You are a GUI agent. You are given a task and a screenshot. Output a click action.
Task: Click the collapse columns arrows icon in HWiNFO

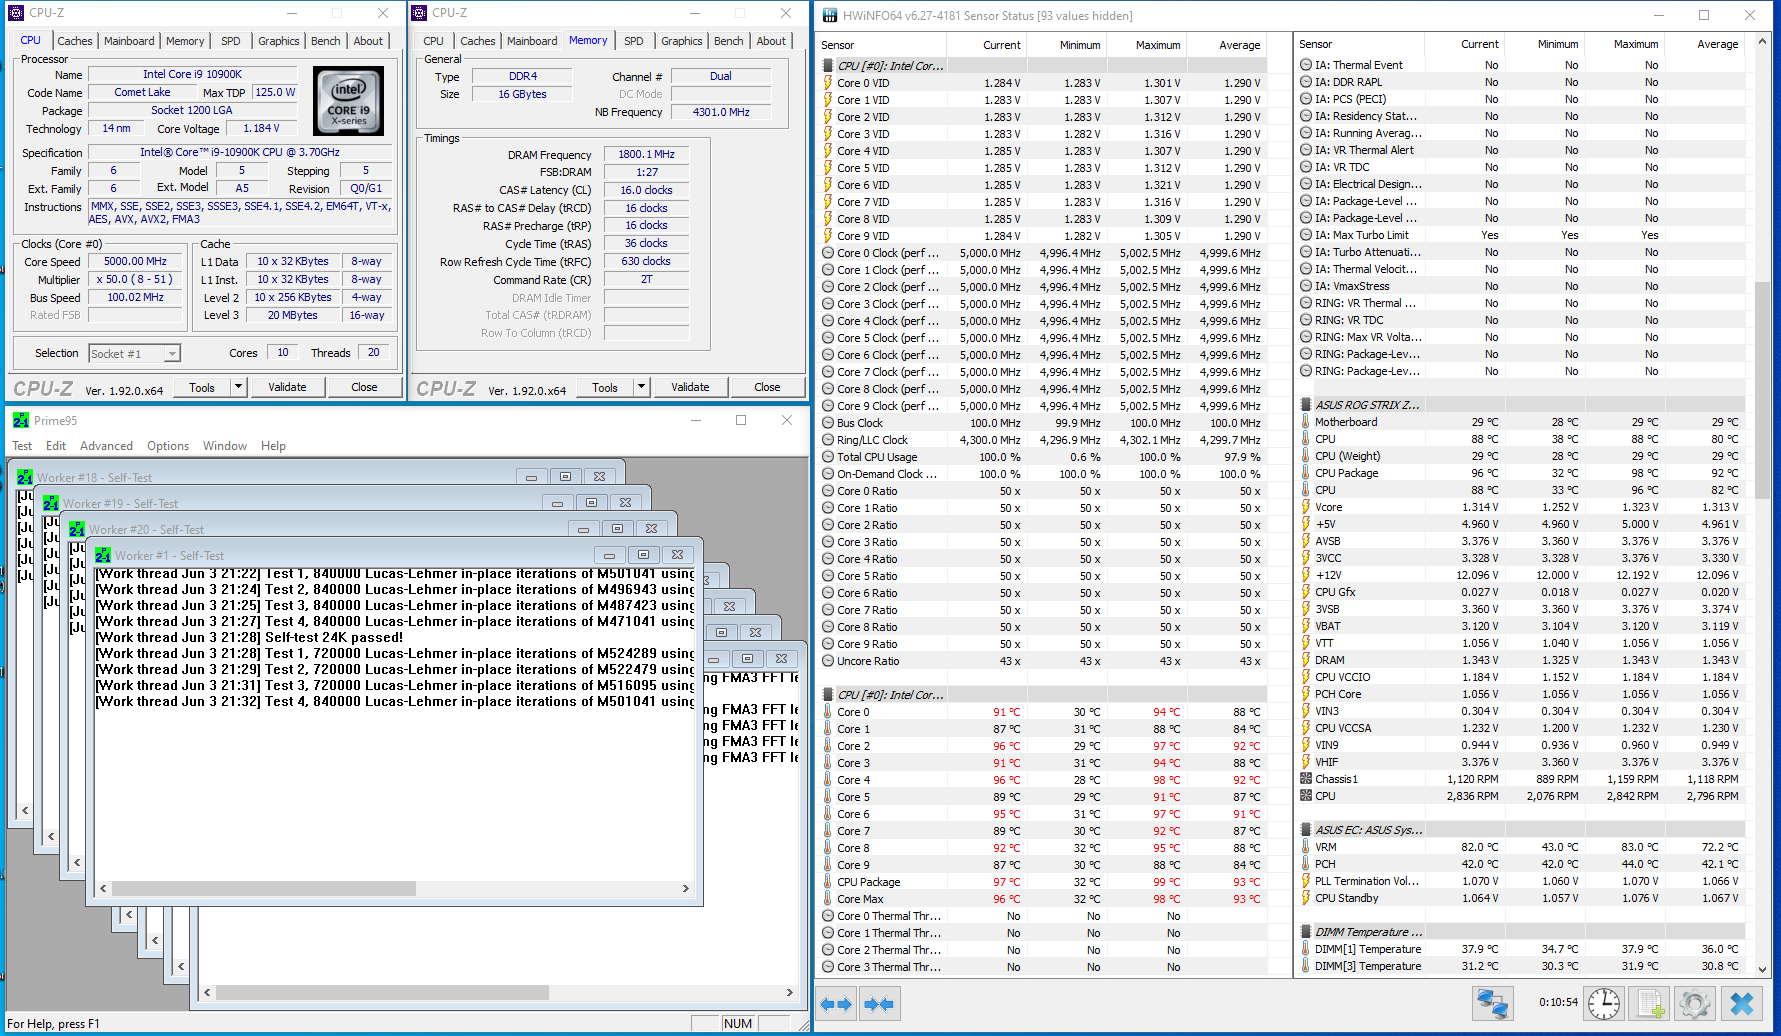click(x=879, y=1003)
